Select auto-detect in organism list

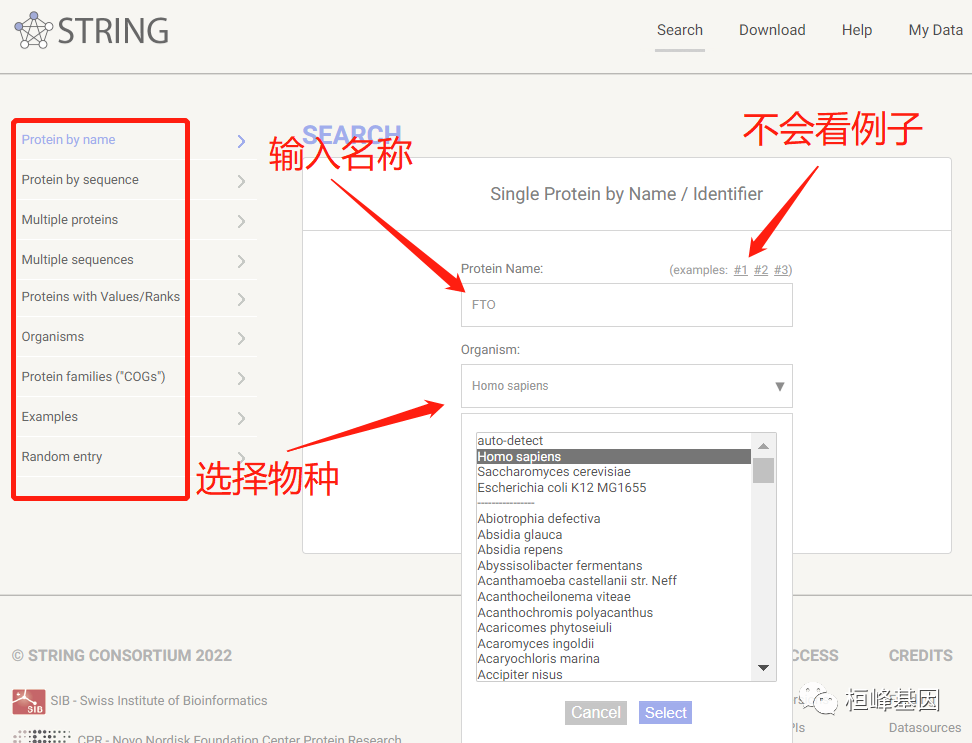click(x=614, y=441)
